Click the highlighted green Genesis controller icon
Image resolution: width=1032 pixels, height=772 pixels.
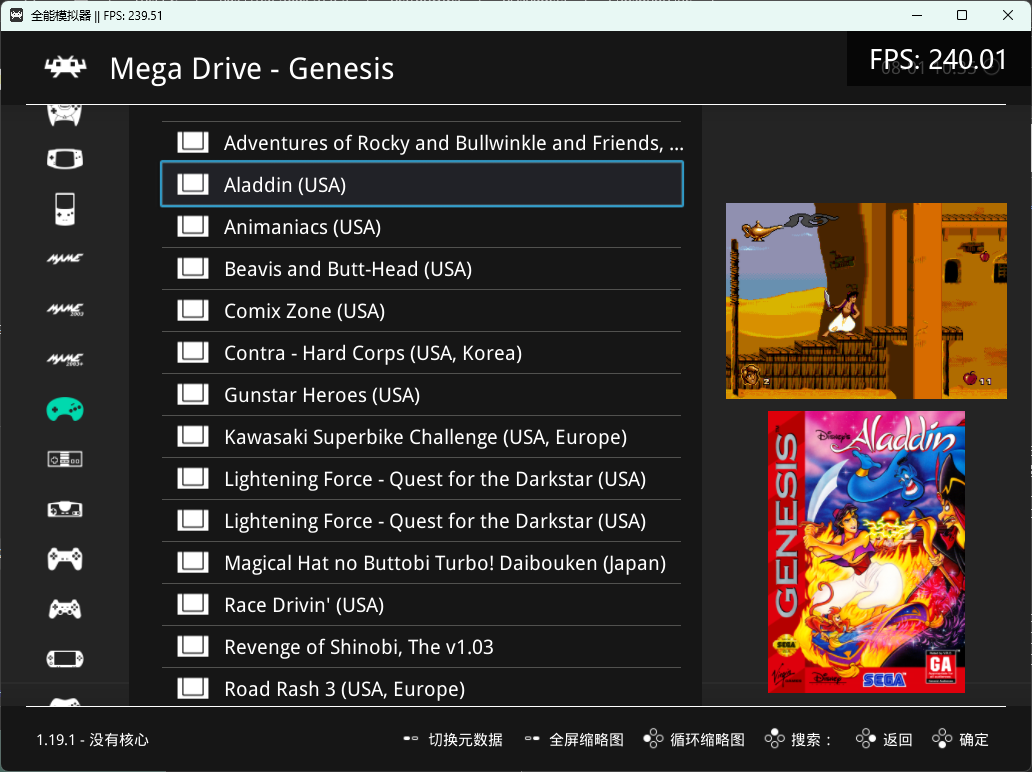point(65,409)
